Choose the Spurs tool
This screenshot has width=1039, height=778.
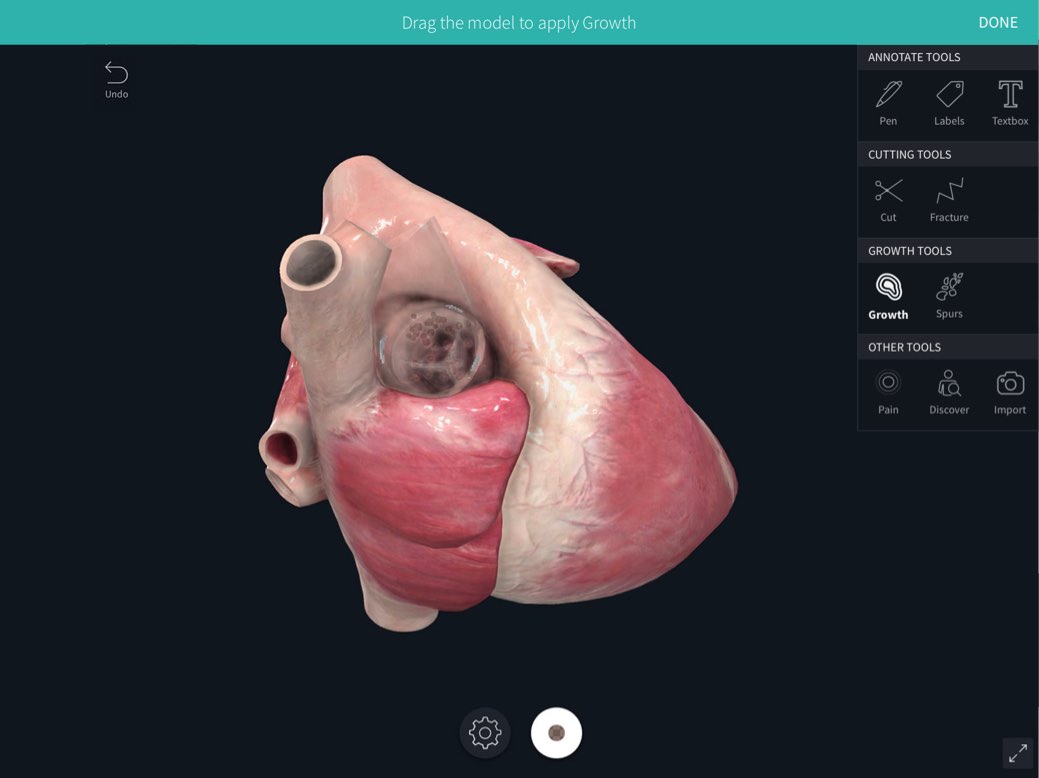coord(949,296)
